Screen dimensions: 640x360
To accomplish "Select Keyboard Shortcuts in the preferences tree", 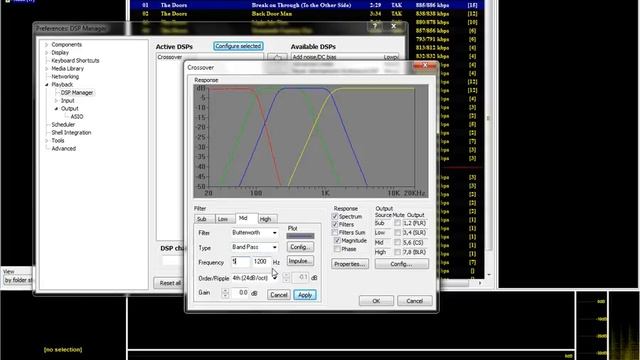I will (75, 60).
